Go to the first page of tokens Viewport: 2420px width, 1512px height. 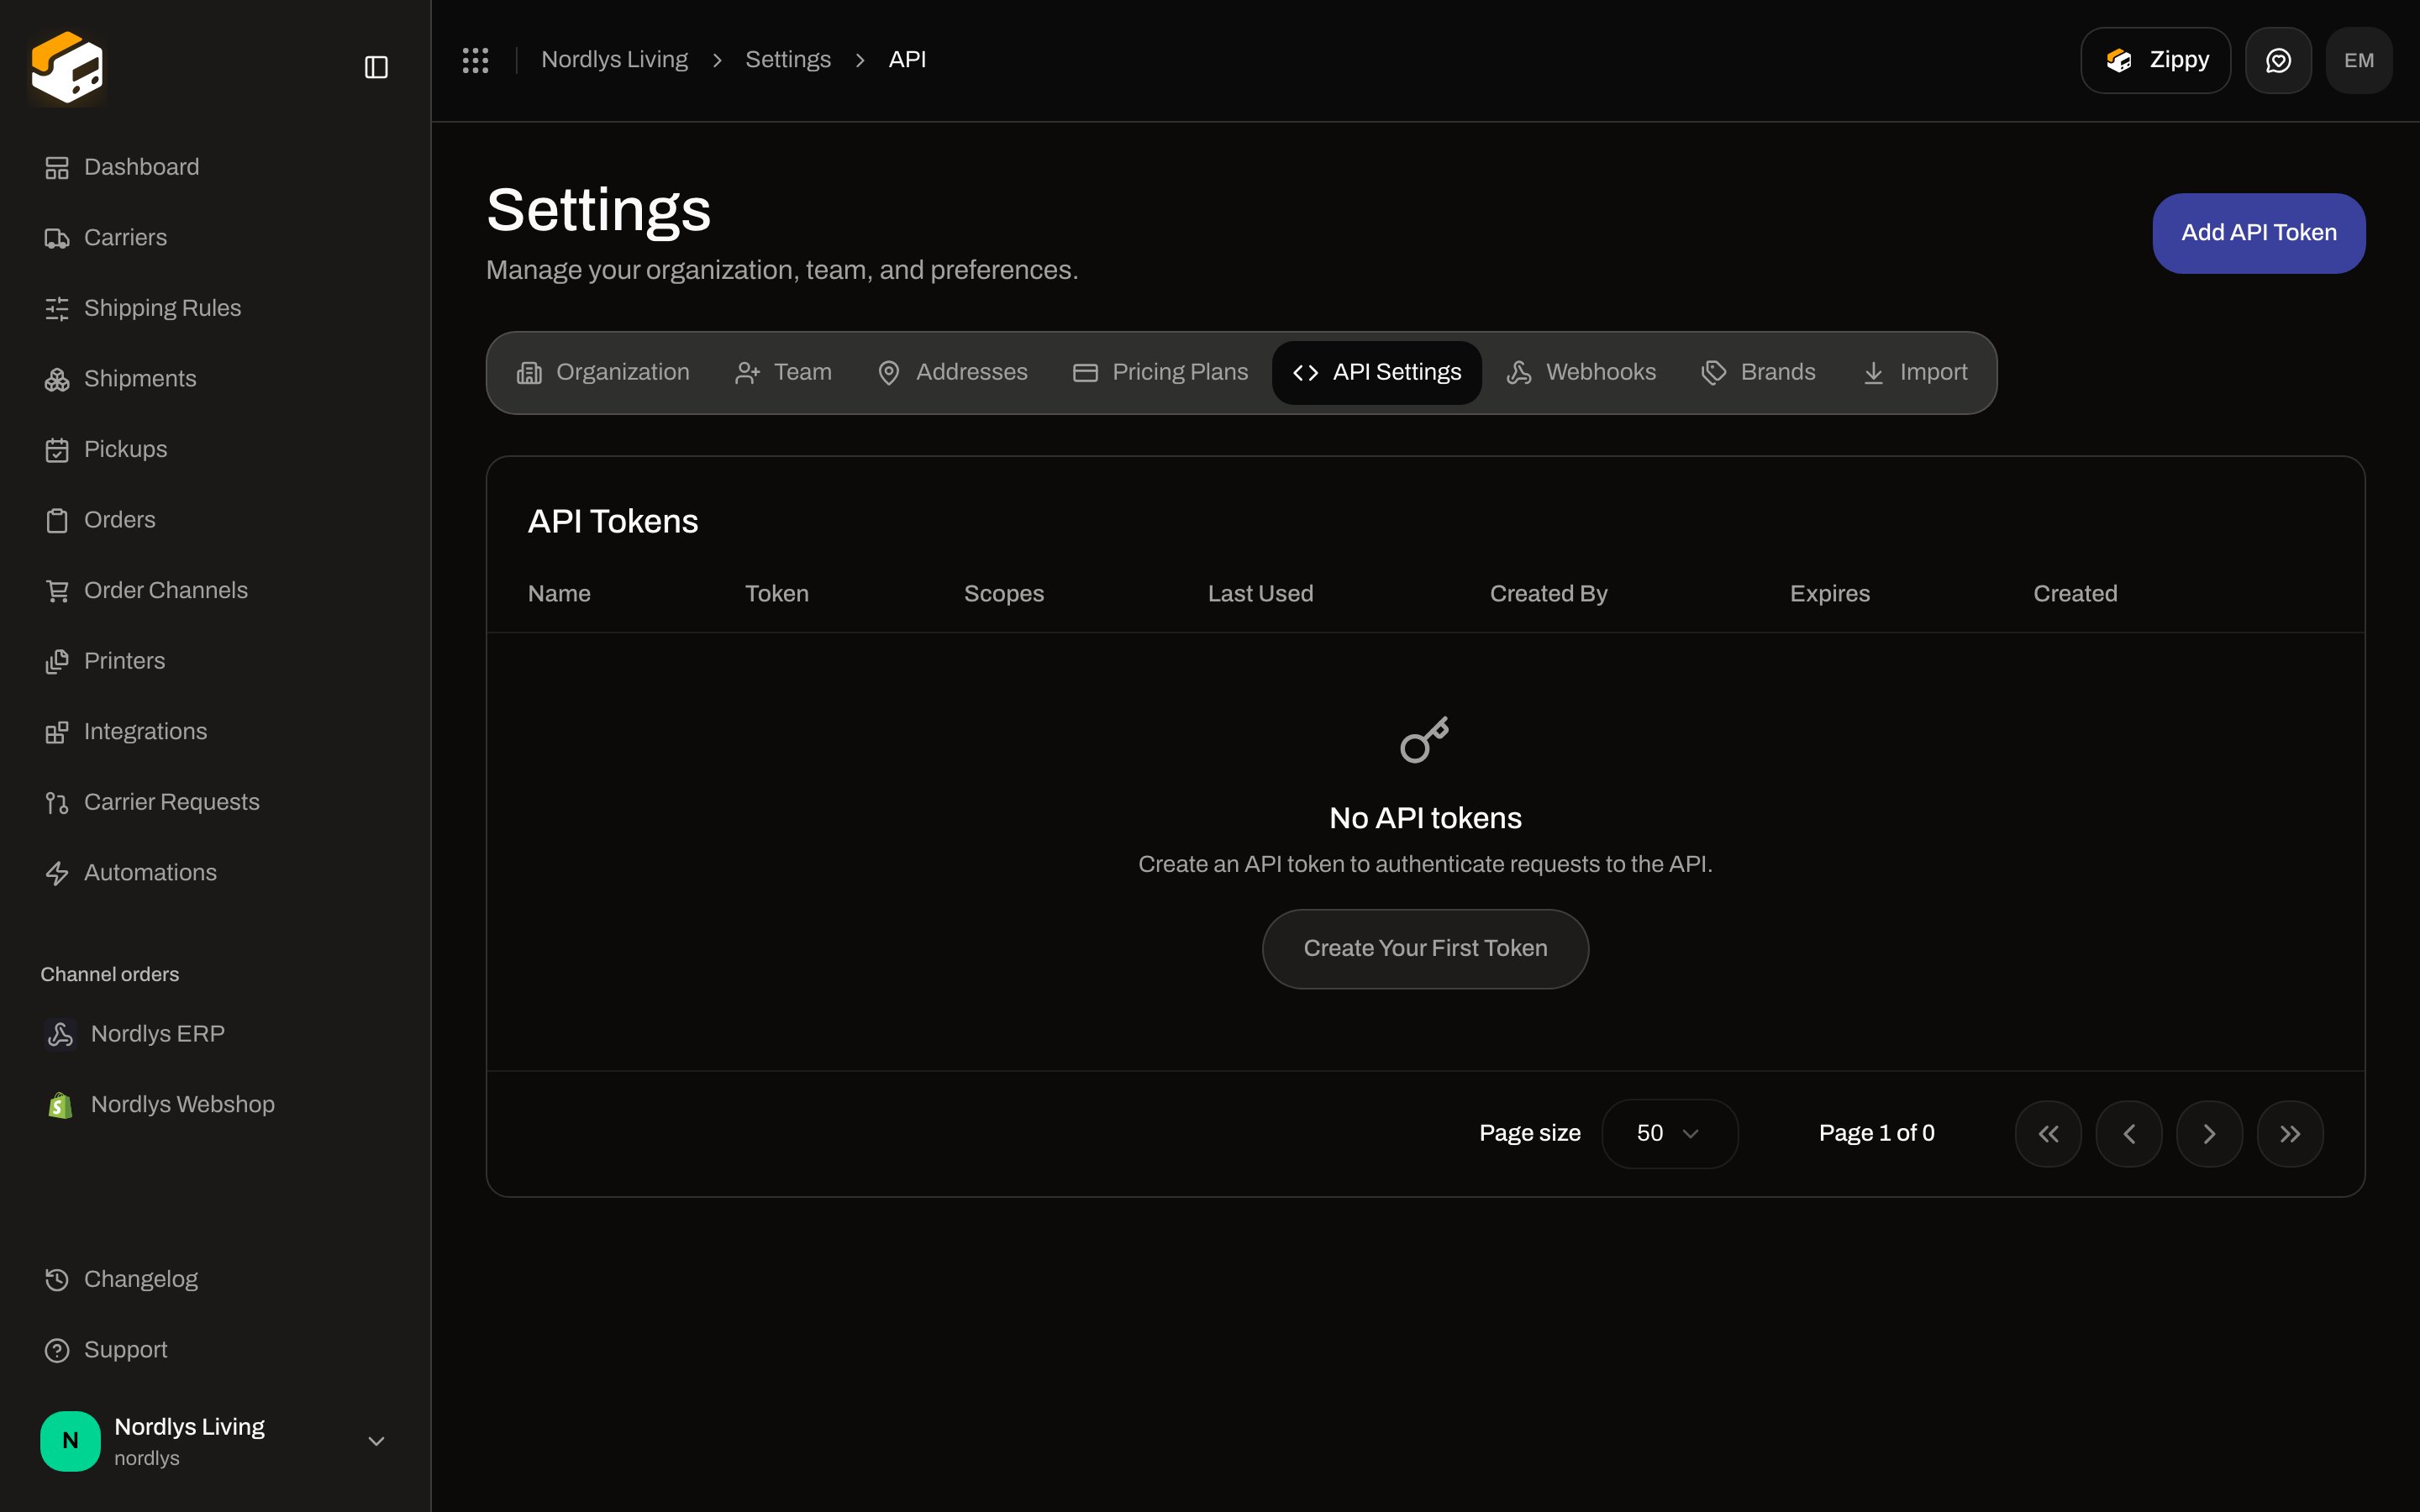2048,1133
